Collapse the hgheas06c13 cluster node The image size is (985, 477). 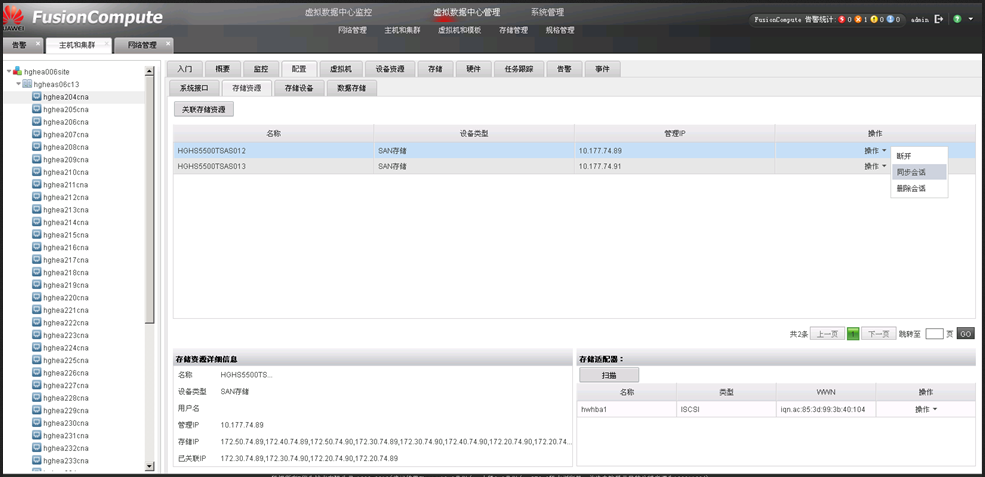click(18, 84)
